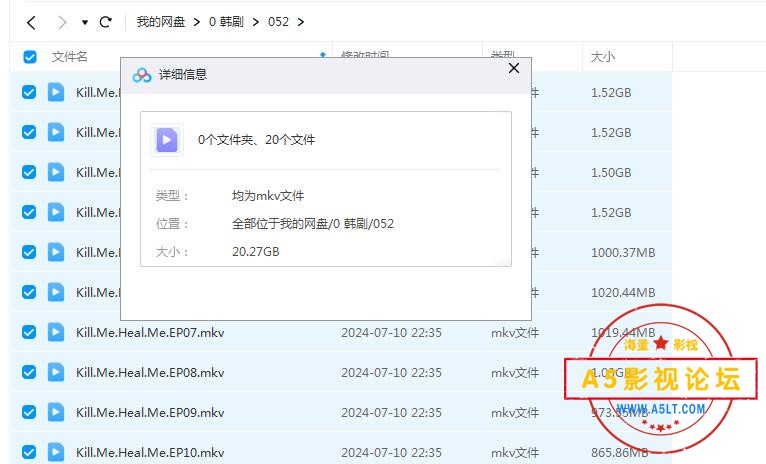Click the 20.27GB total size value
This screenshot has width=766, height=464.
255,252
